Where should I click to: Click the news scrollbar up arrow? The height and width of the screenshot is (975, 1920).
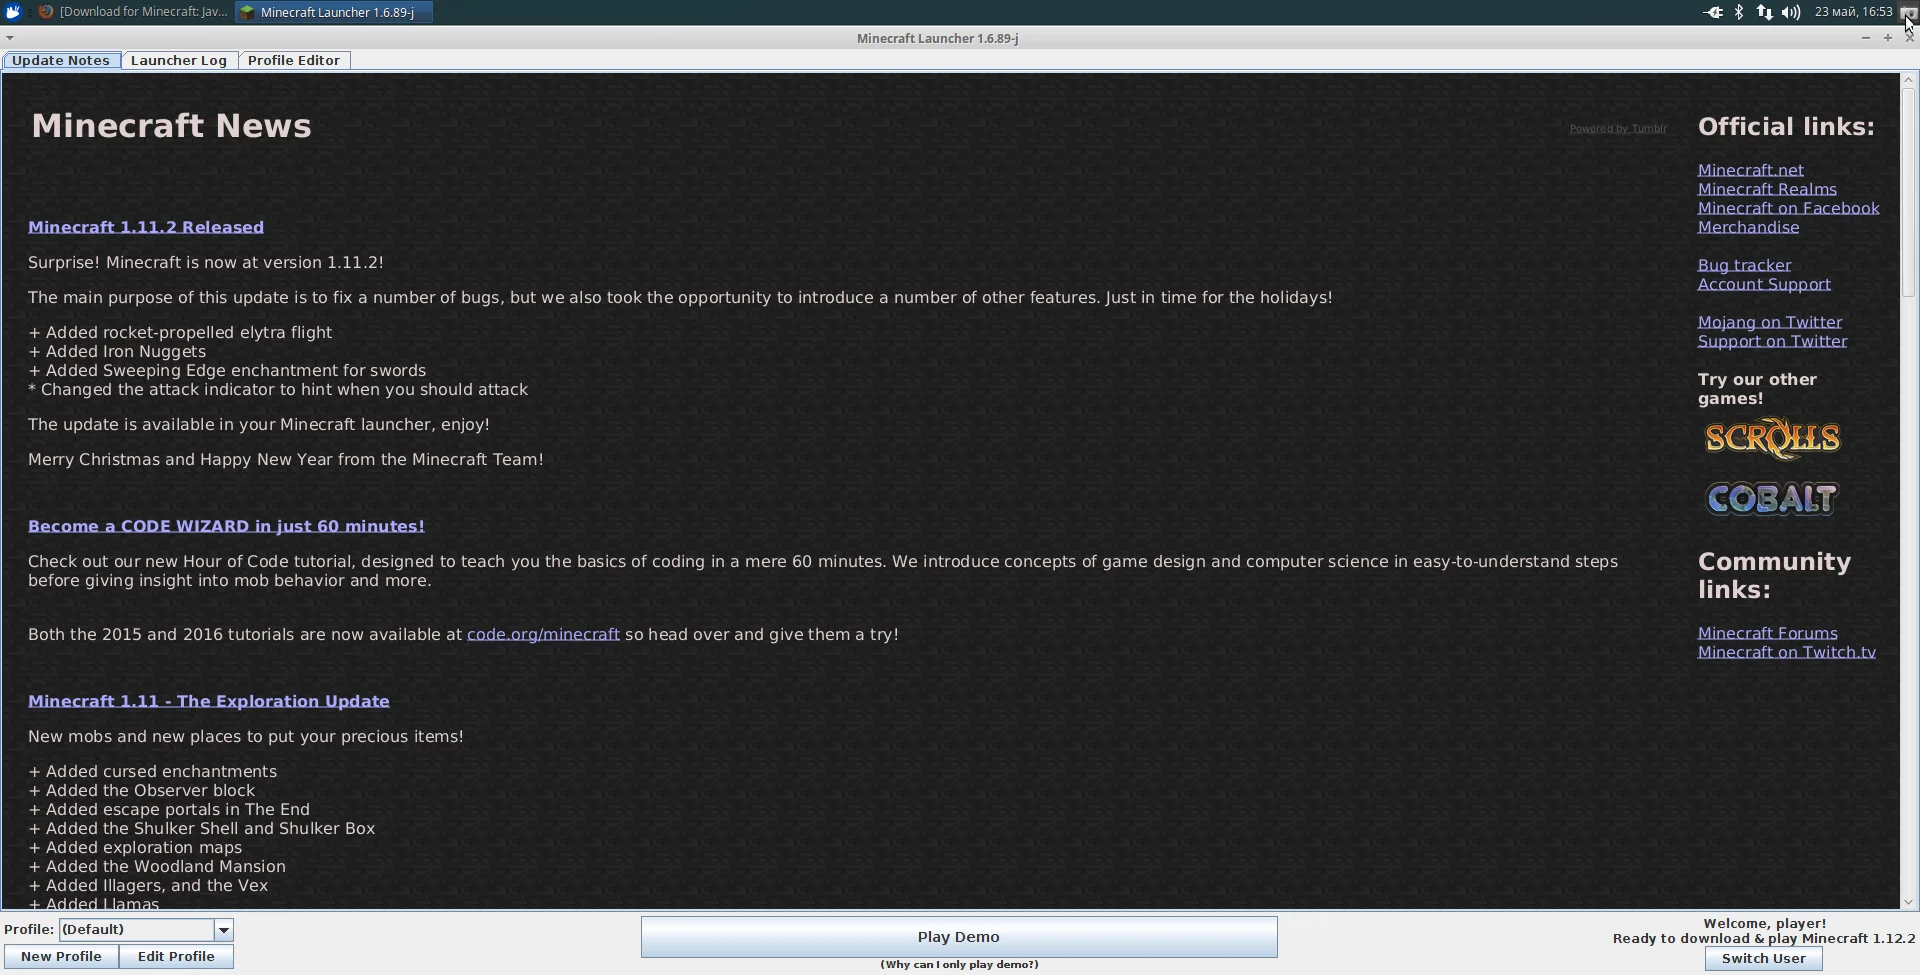click(1909, 80)
